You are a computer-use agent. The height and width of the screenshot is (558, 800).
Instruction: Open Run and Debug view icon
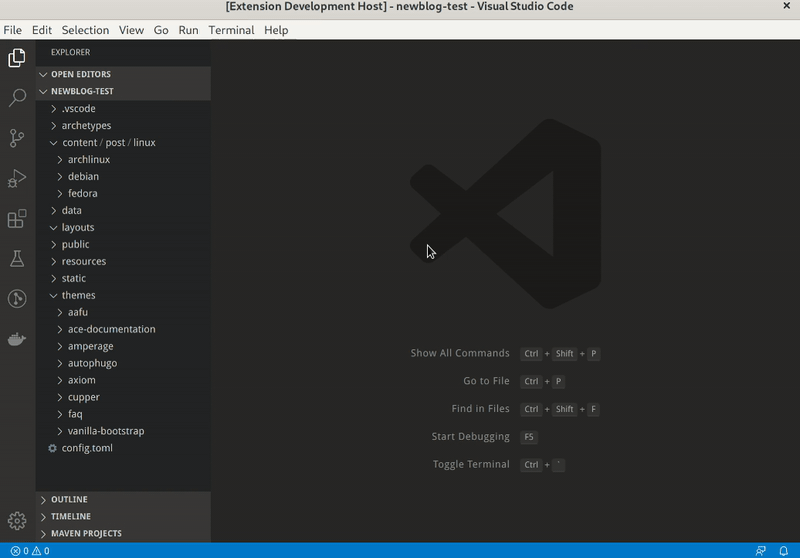click(x=17, y=179)
